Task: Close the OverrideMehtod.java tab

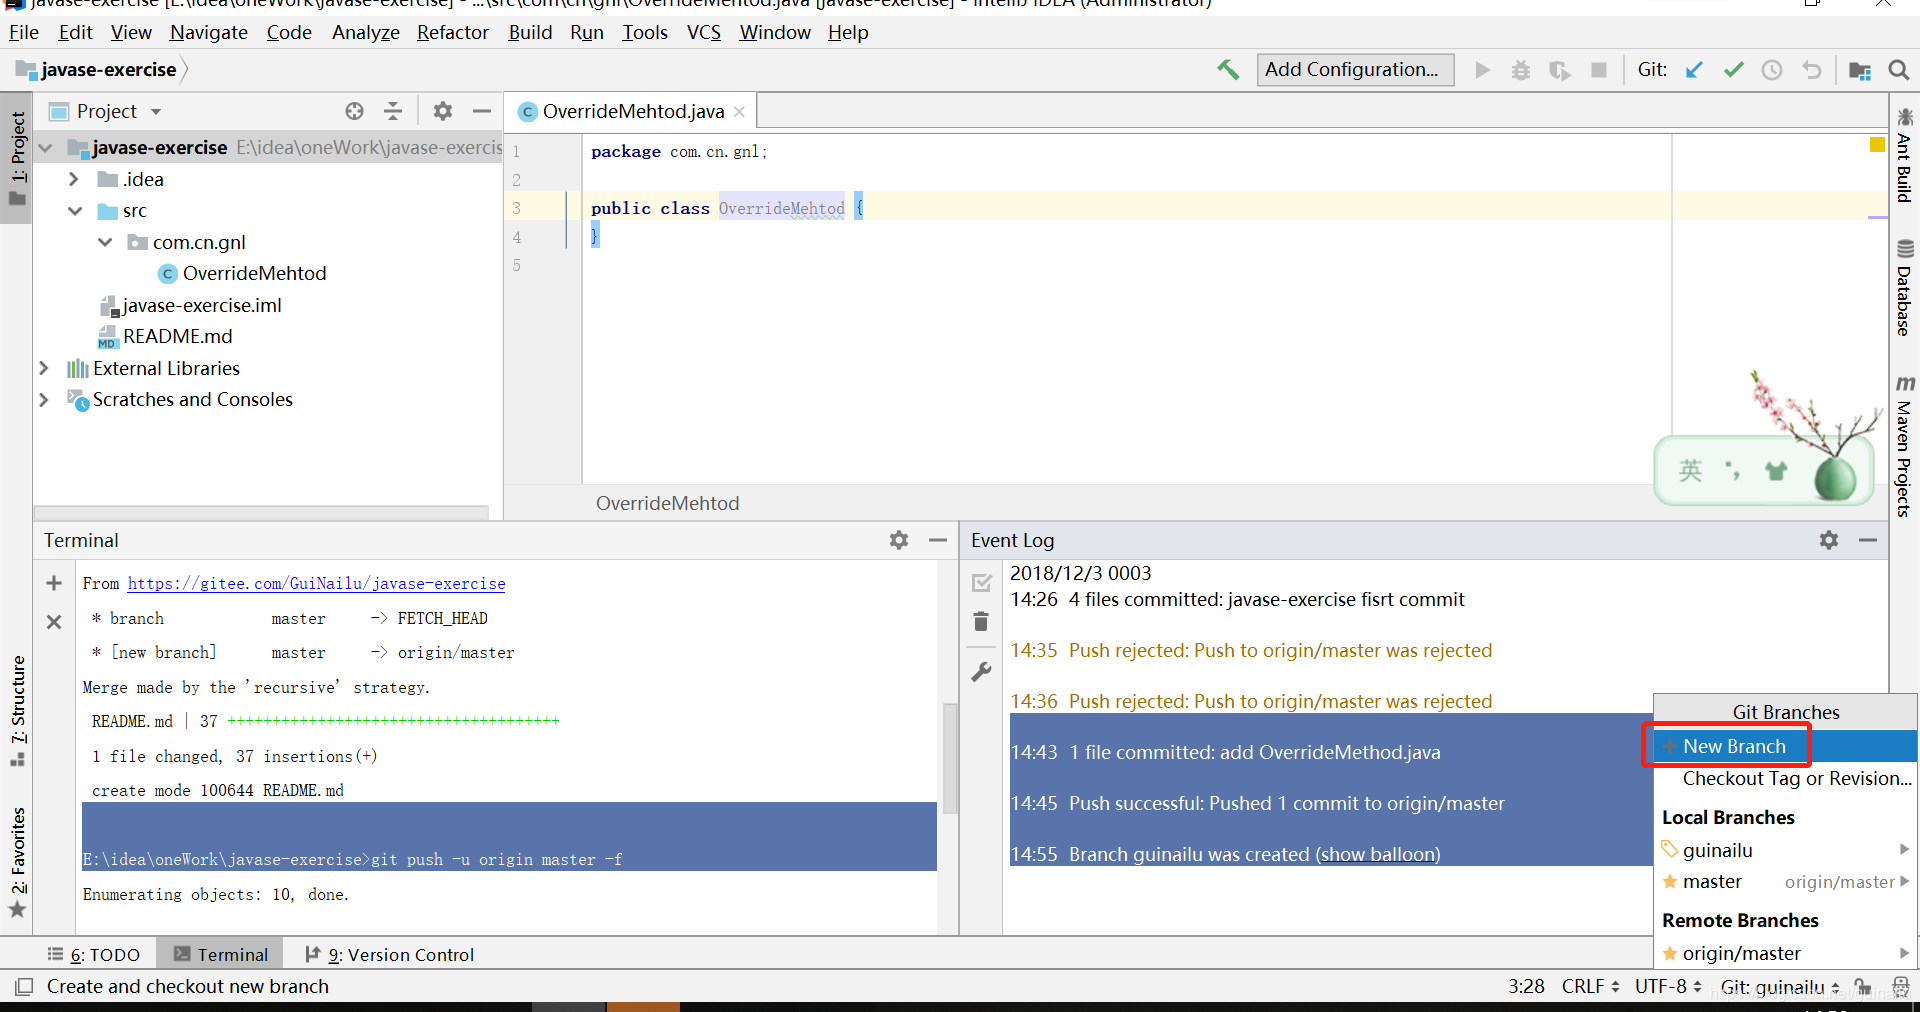Action: pyautogui.click(x=739, y=112)
